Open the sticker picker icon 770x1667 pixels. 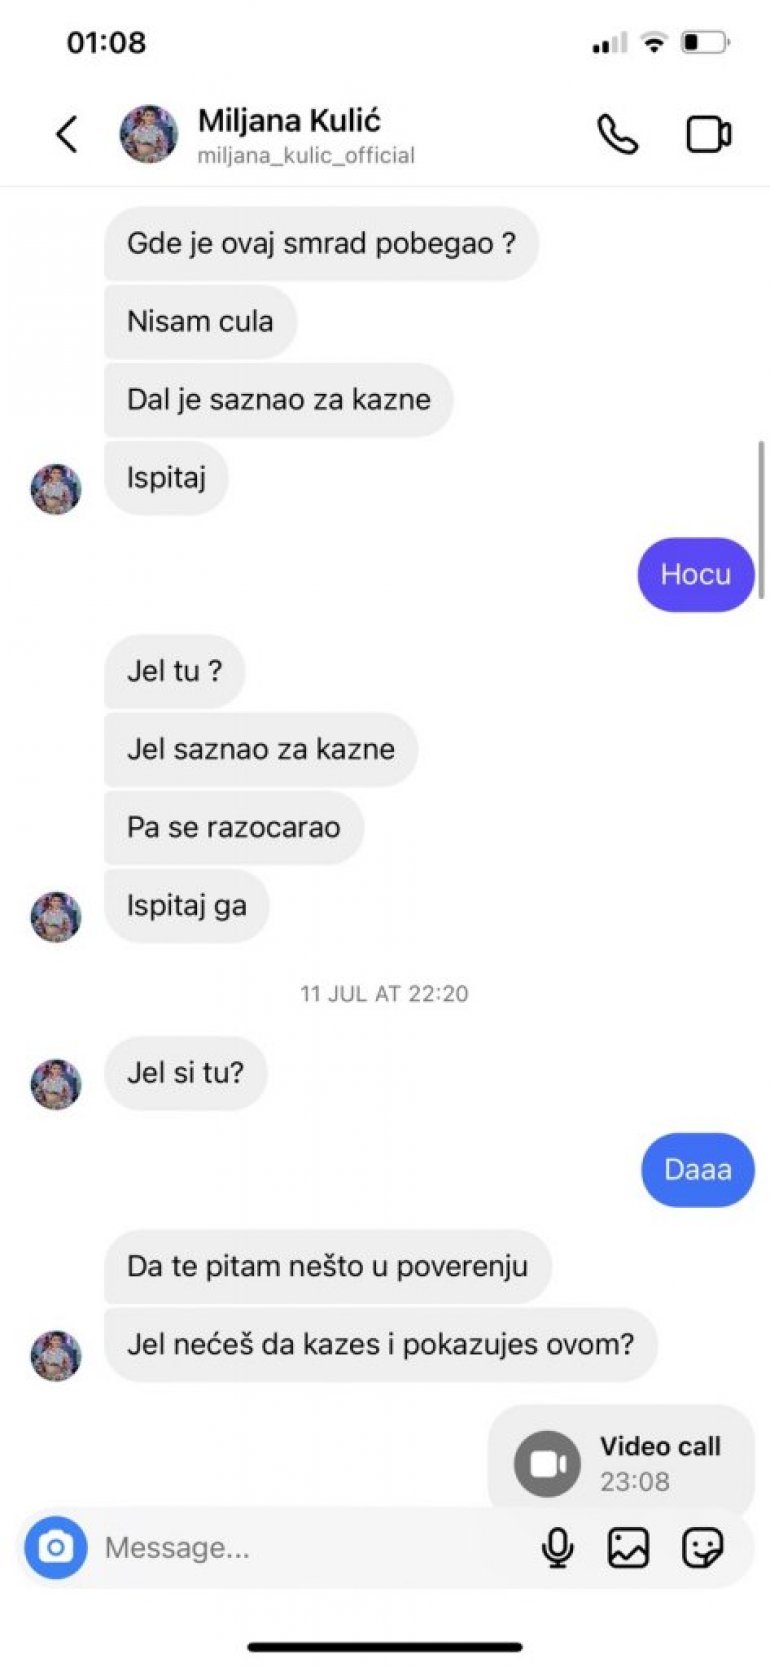tap(702, 1548)
